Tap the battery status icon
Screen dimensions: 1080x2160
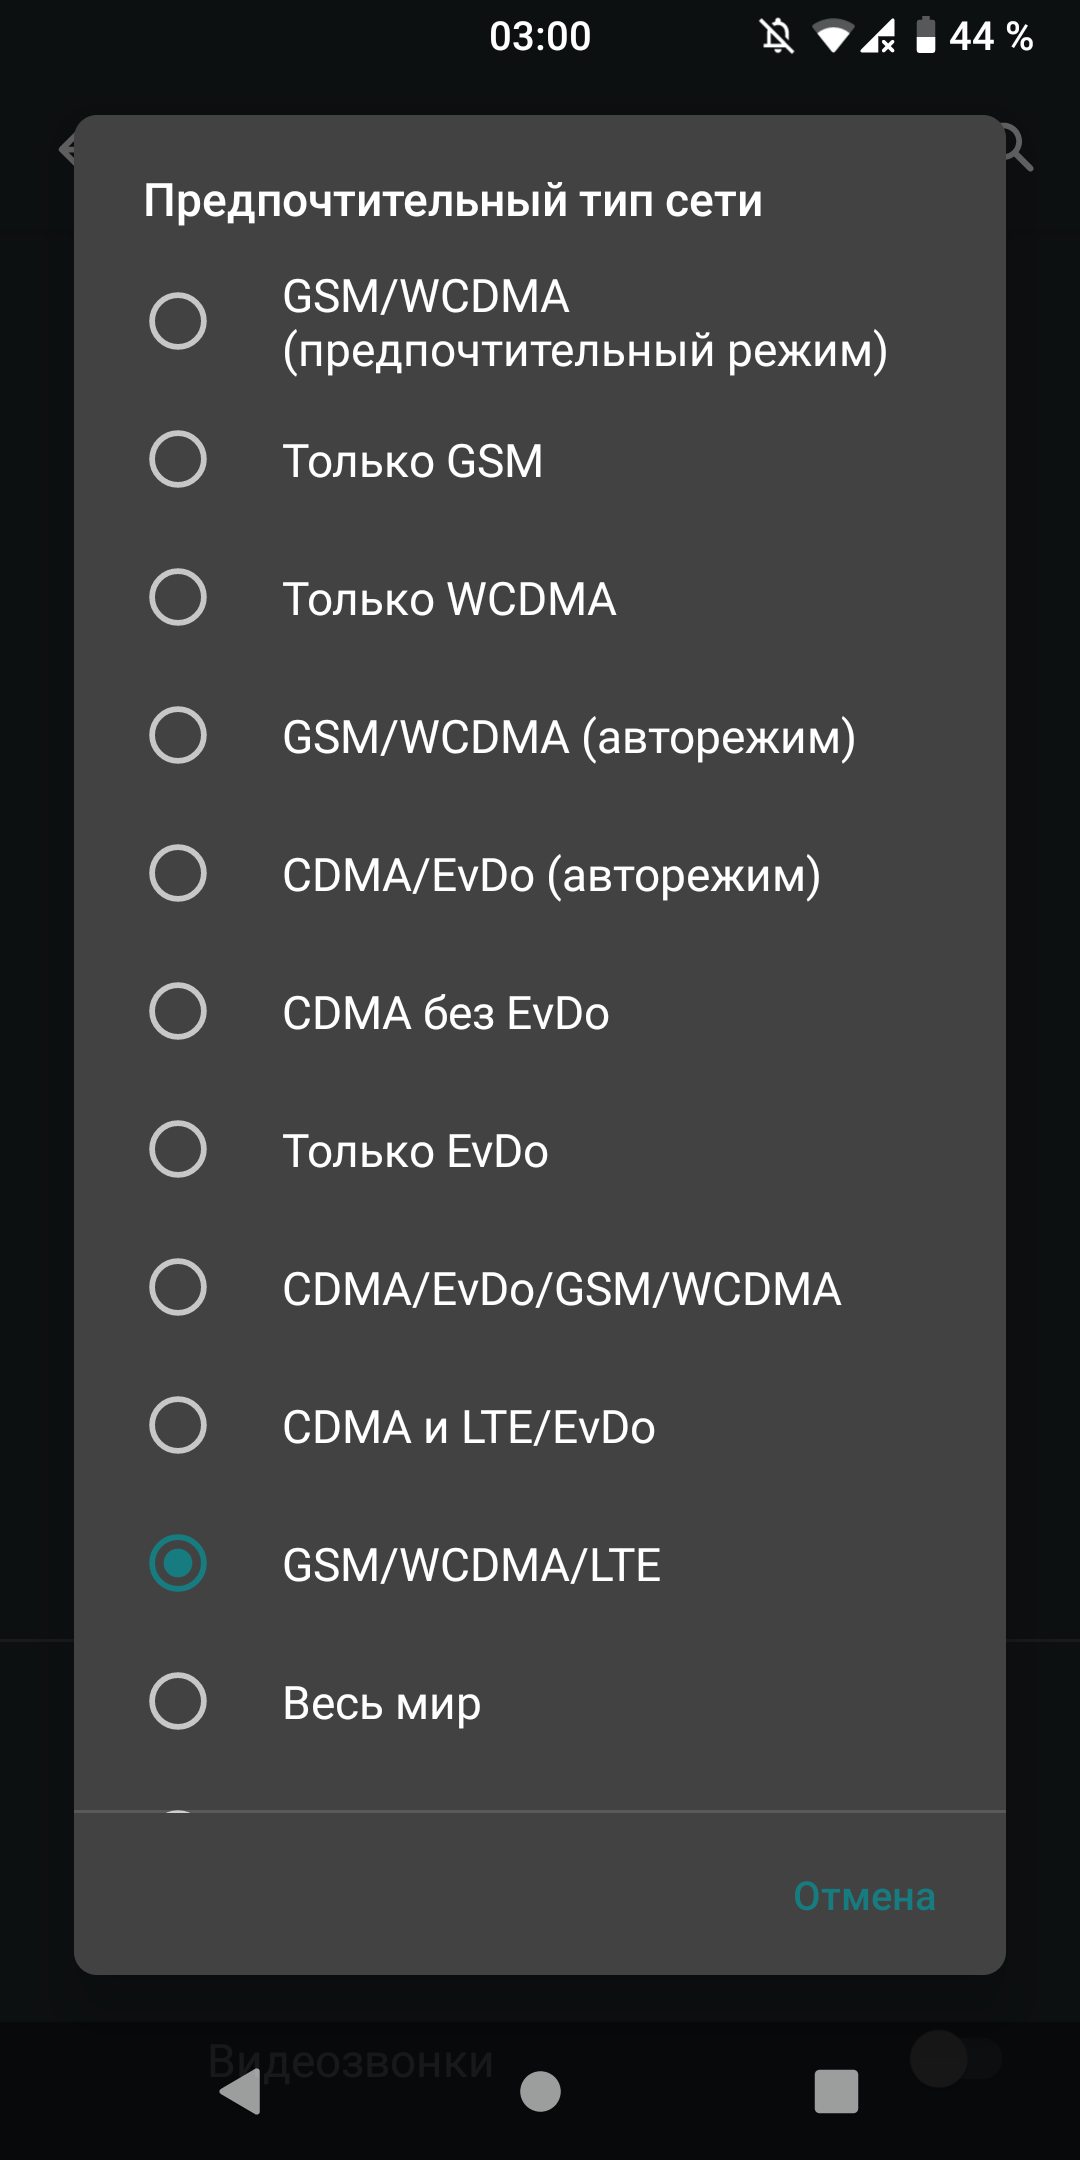click(x=926, y=36)
